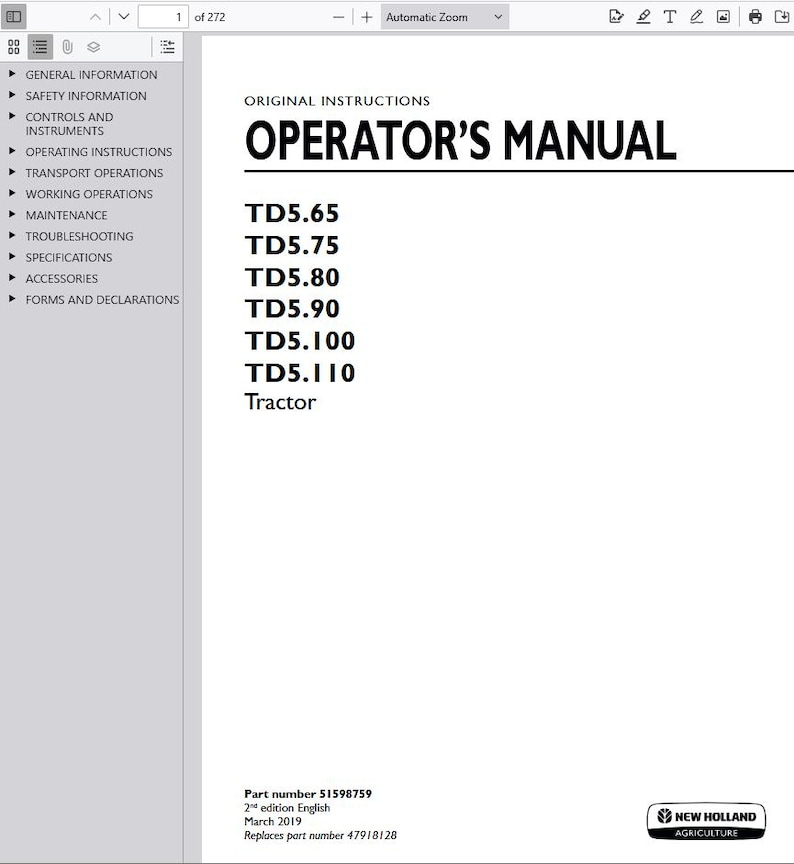Click the TD5.100 model text
Viewport: 794px width, 864px height.
[300, 341]
